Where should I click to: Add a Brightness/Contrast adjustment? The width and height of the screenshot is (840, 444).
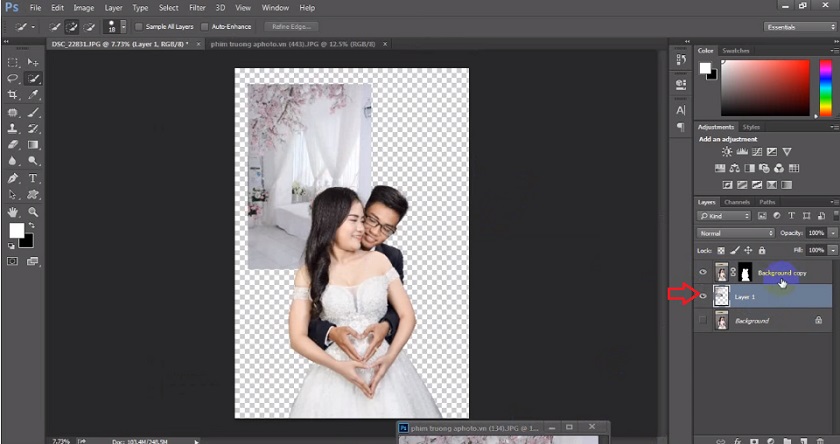pyautogui.click(x=727, y=152)
